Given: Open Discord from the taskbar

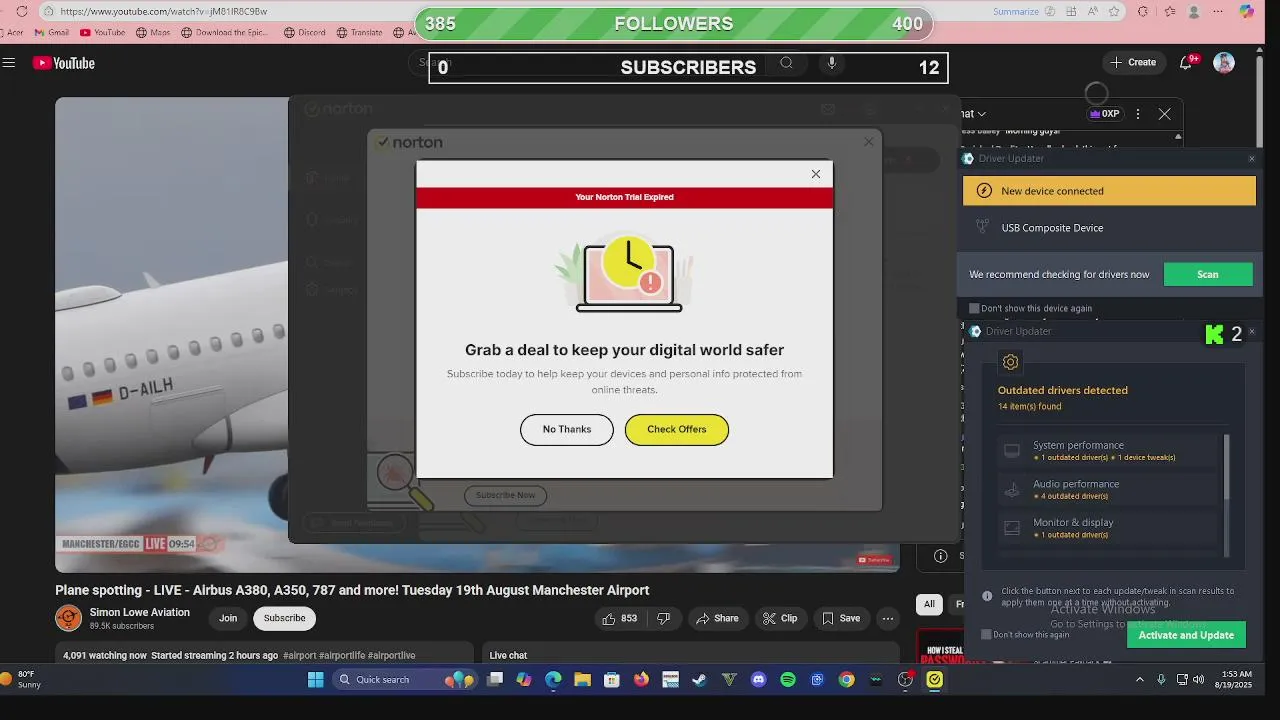Looking at the screenshot, I should (759, 680).
